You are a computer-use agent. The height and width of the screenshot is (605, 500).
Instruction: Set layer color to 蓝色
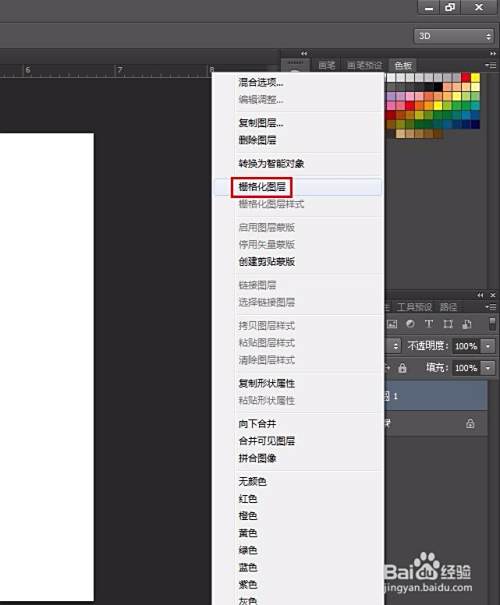[x=298, y=568]
